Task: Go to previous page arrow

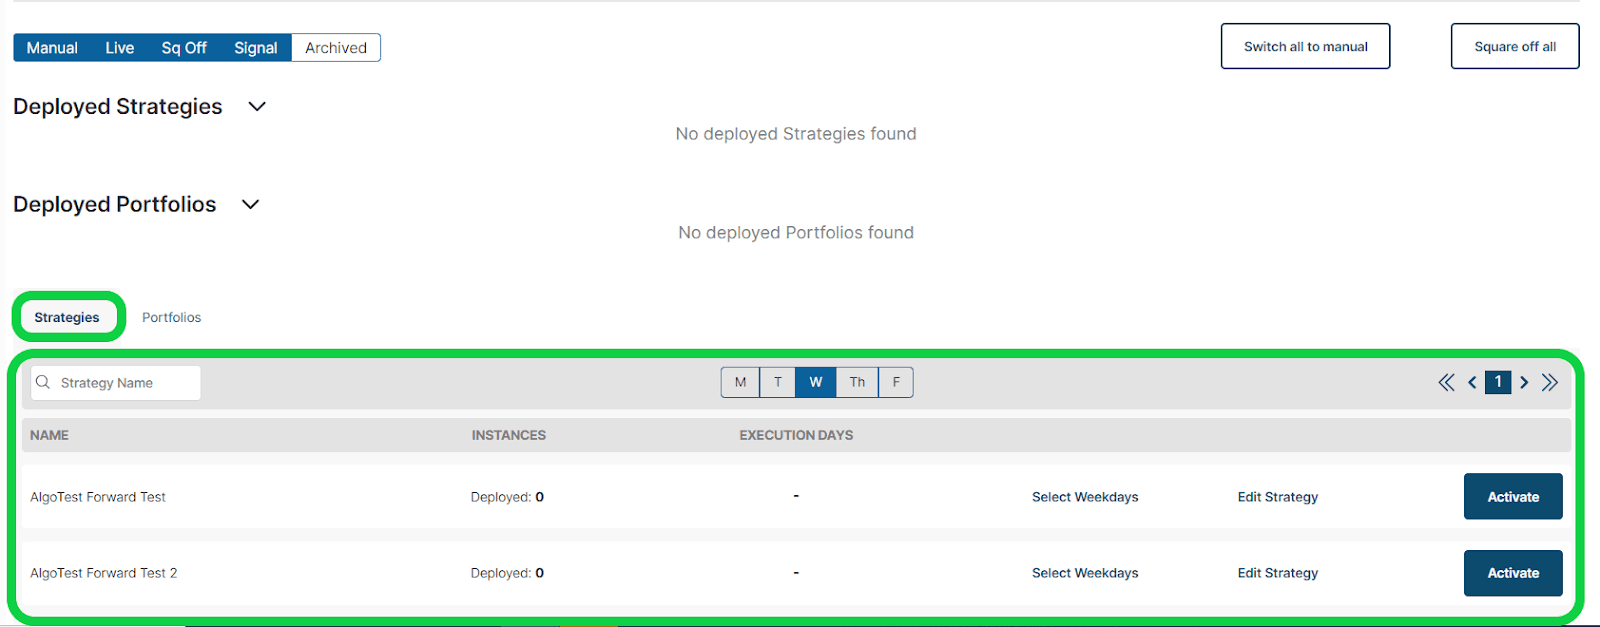Action: [x=1472, y=382]
